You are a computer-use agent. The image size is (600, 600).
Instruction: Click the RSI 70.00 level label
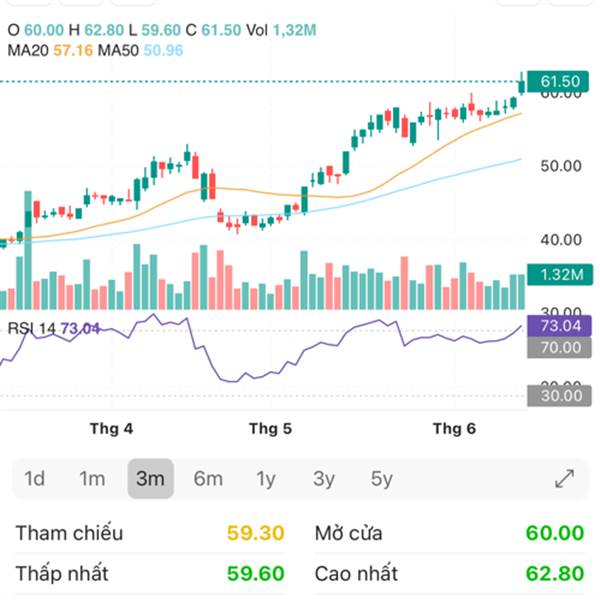point(559,348)
